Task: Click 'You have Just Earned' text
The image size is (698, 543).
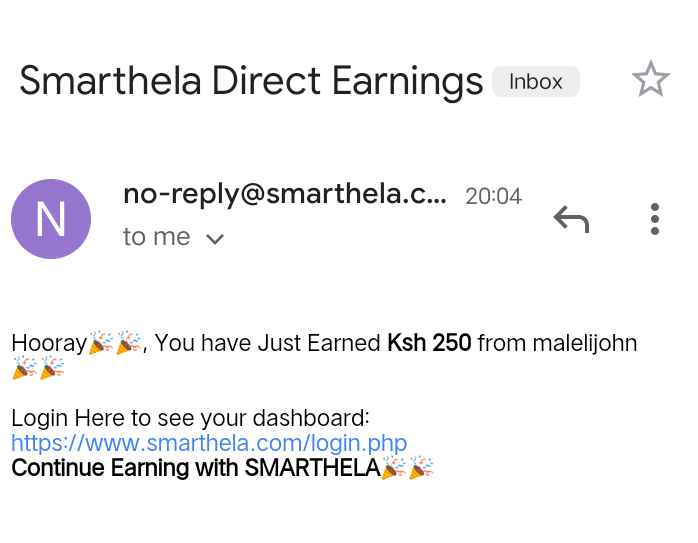Action: (x=268, y=343)
